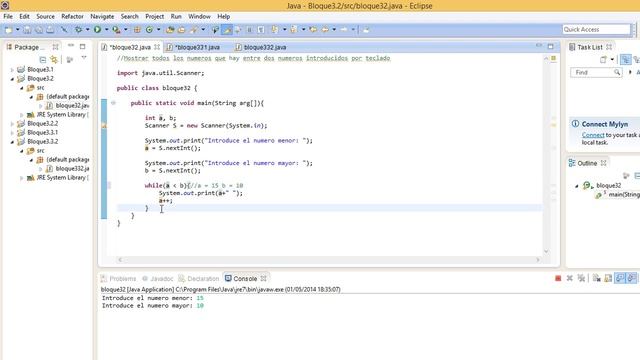640x360 pixels.
Task: Click the Previous Annotation toolbar icon
Action: [293, 30]
